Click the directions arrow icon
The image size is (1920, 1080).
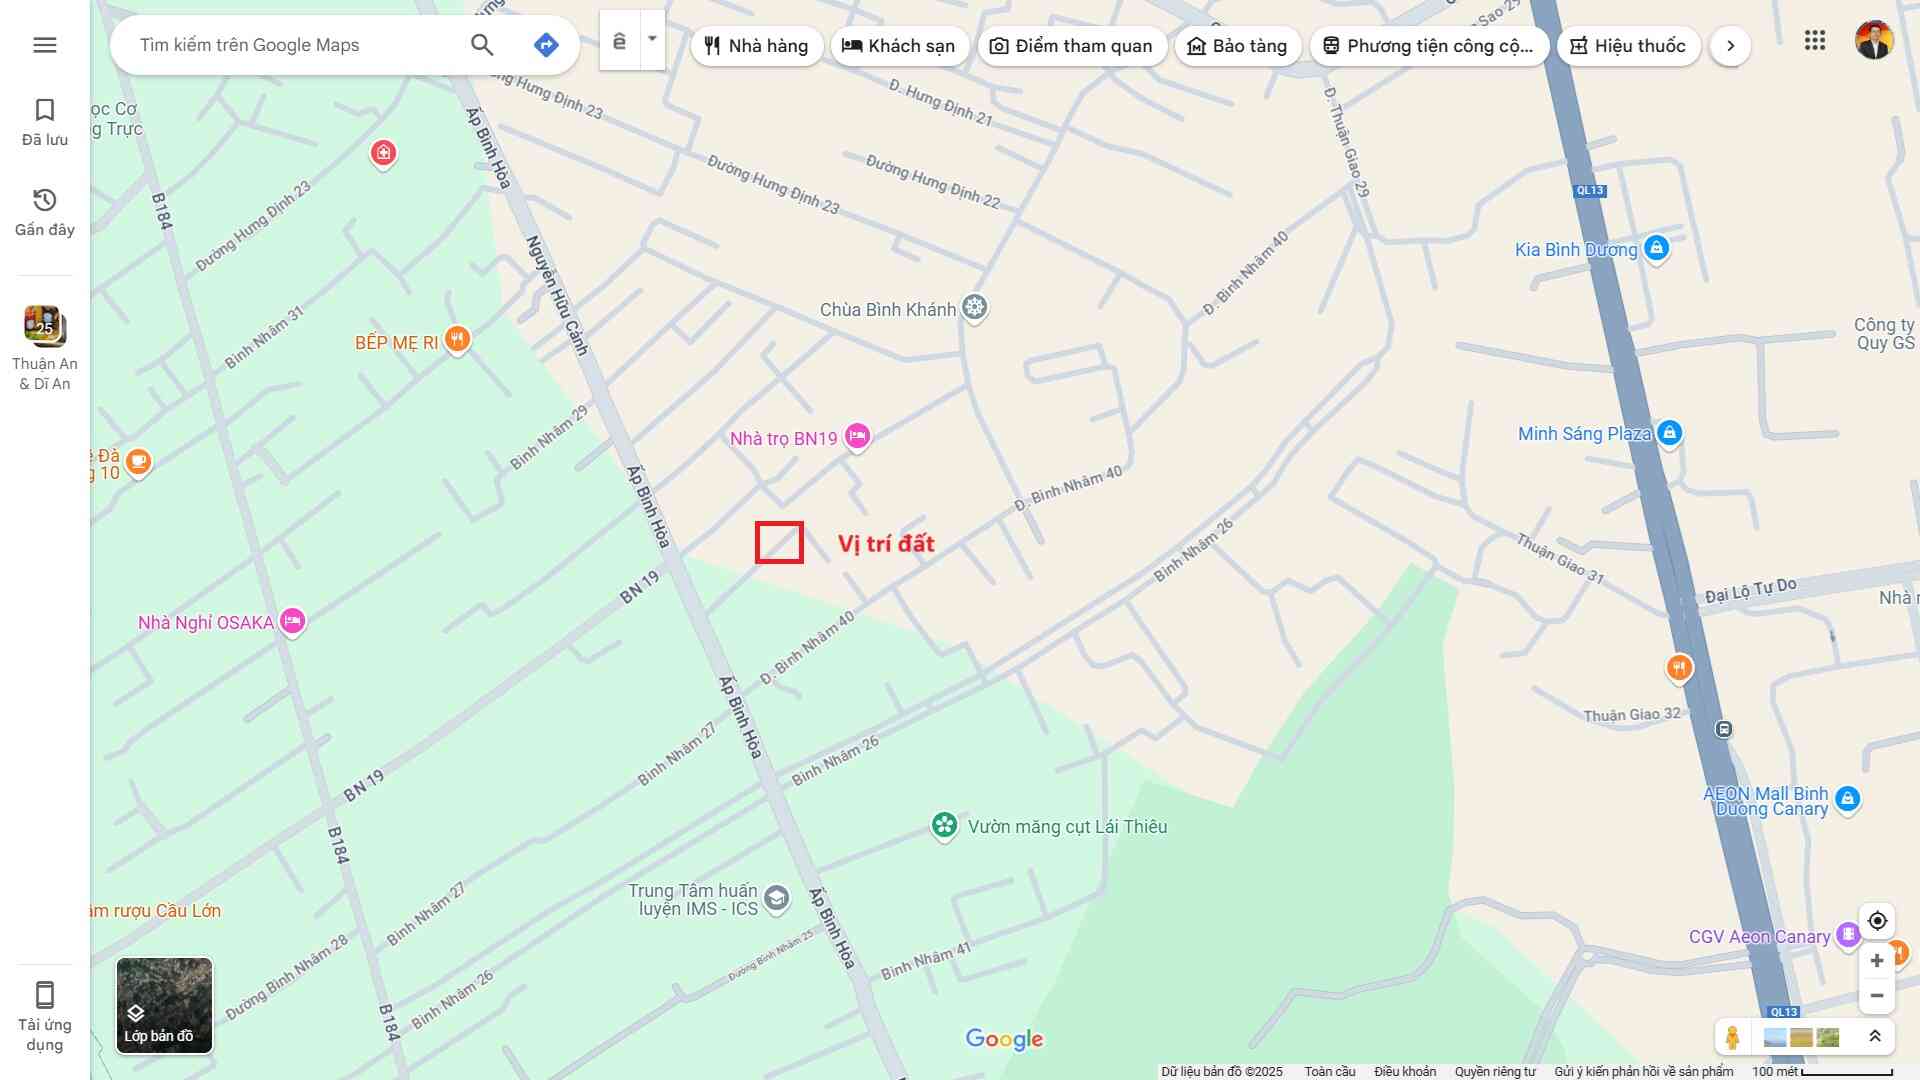(x=546, y=45)
